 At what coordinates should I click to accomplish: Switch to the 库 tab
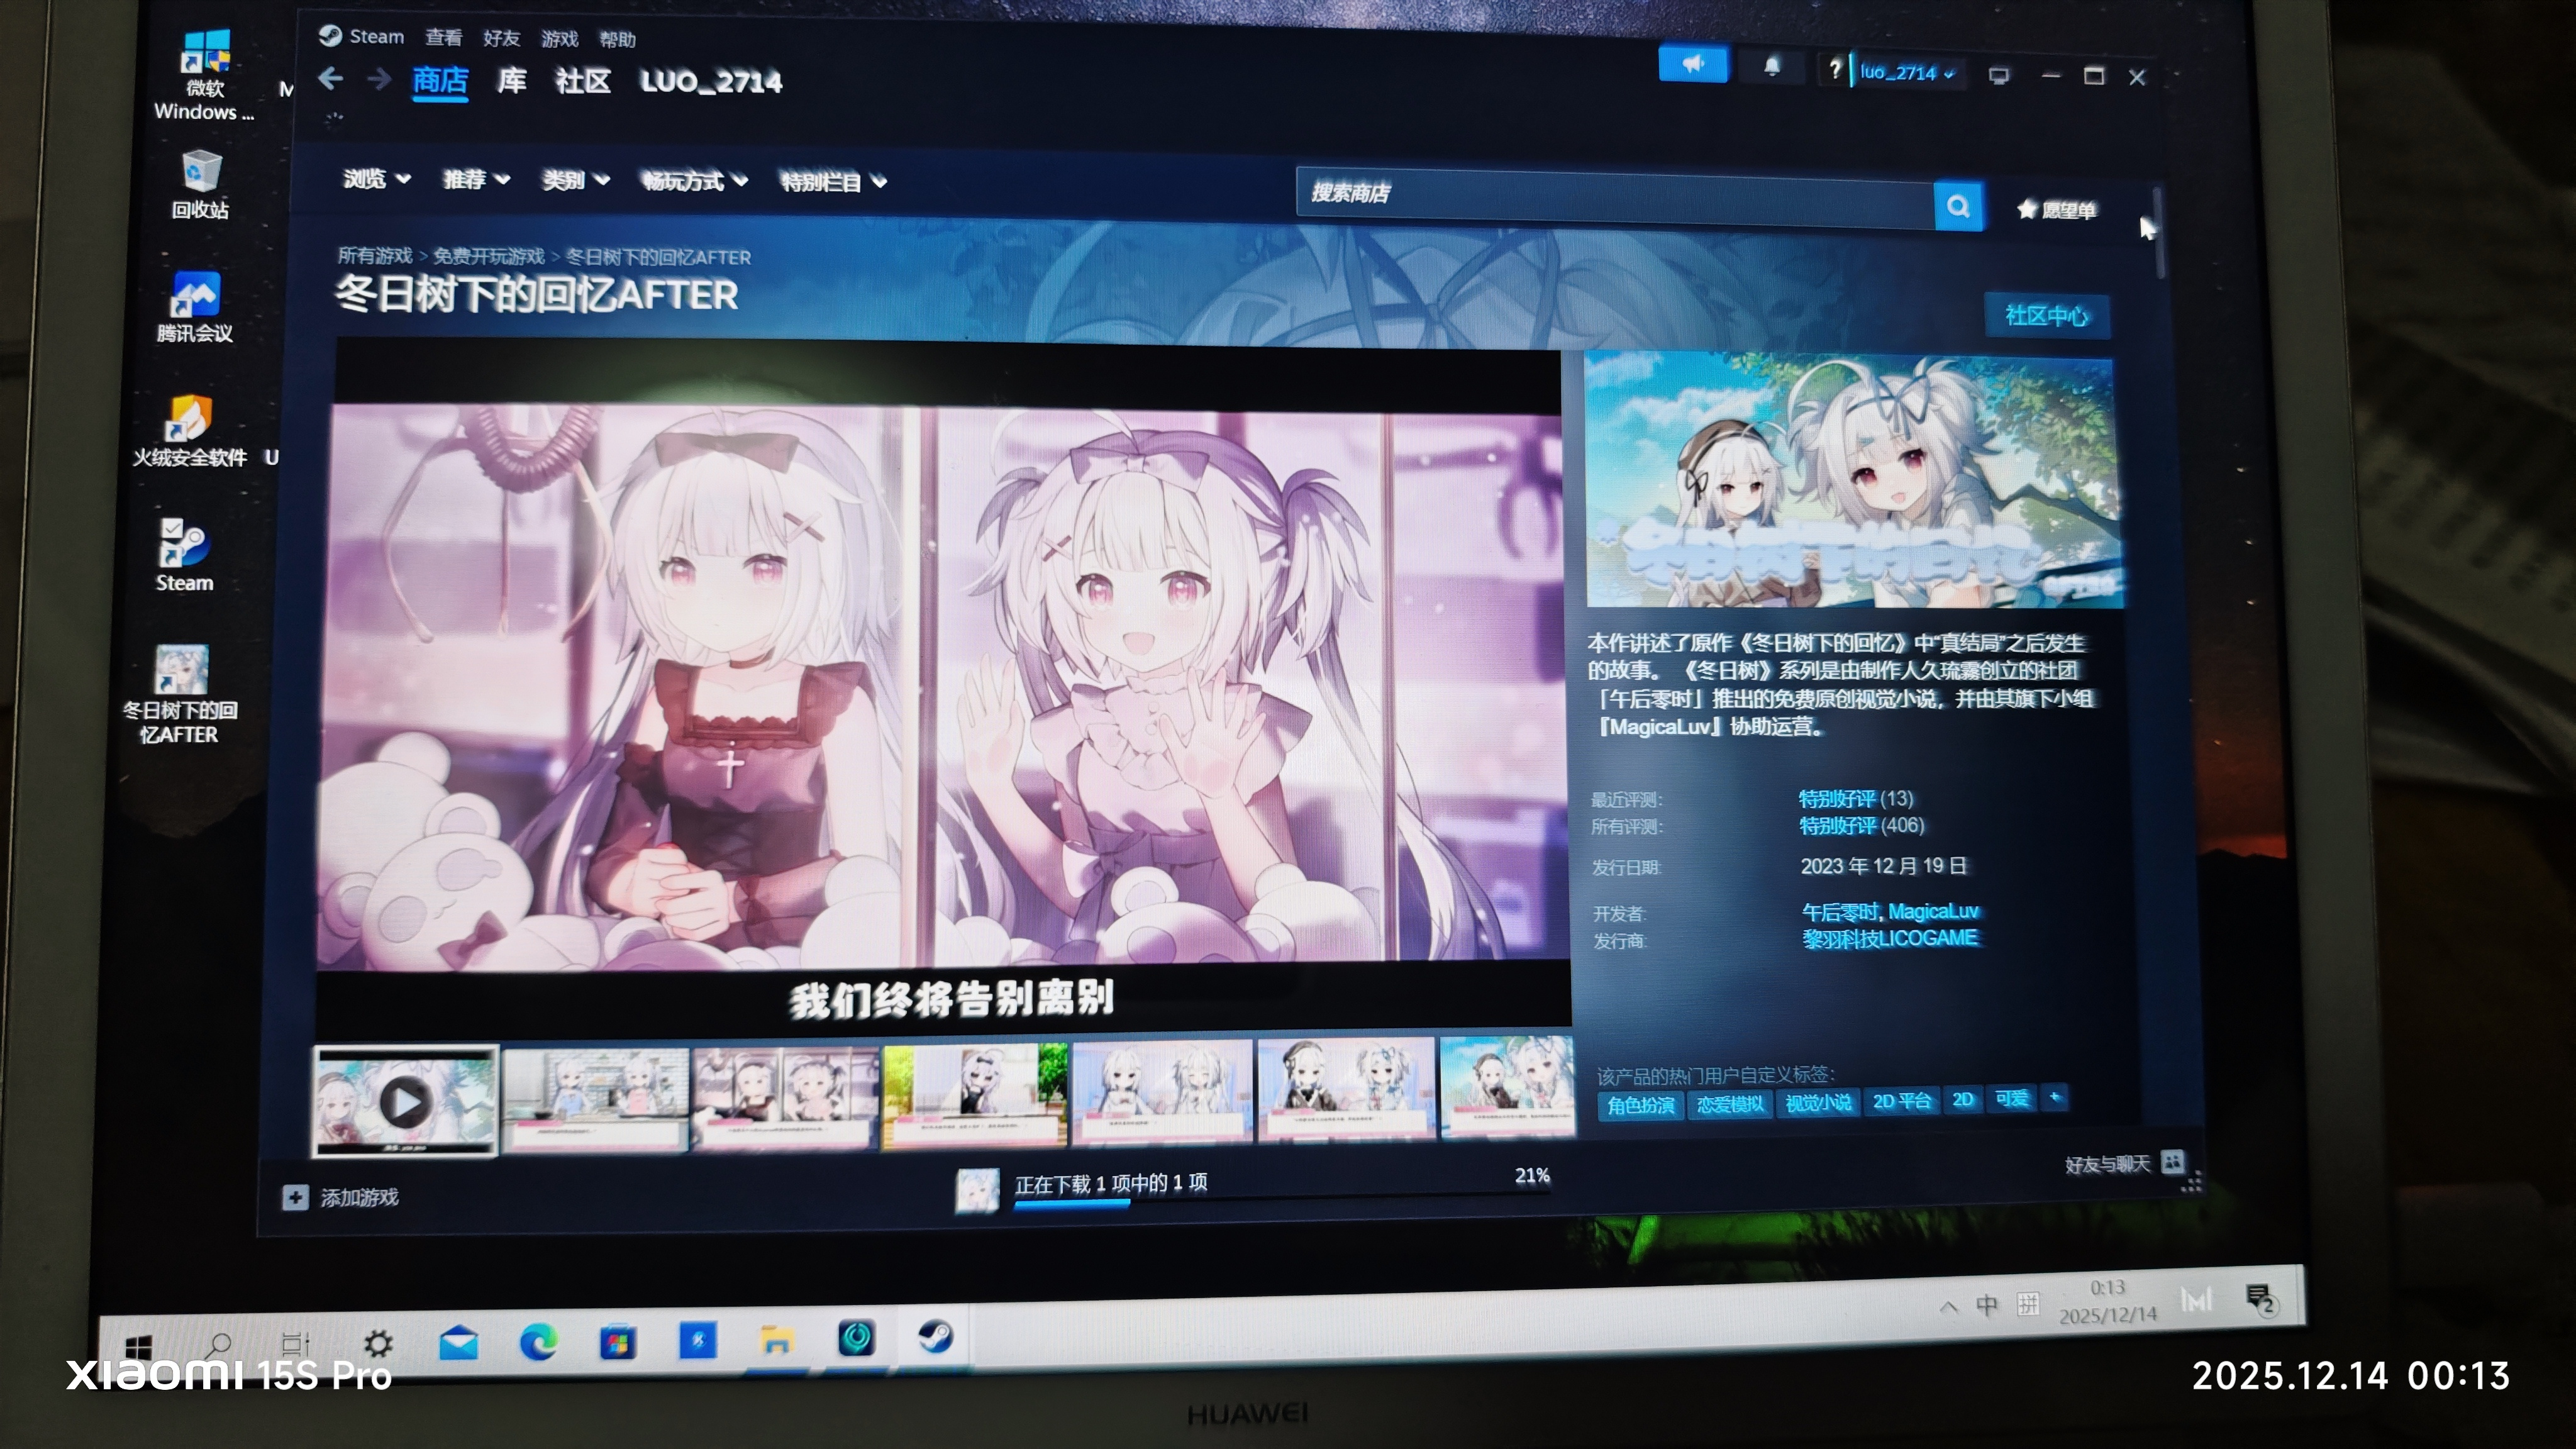click(511, 81)
